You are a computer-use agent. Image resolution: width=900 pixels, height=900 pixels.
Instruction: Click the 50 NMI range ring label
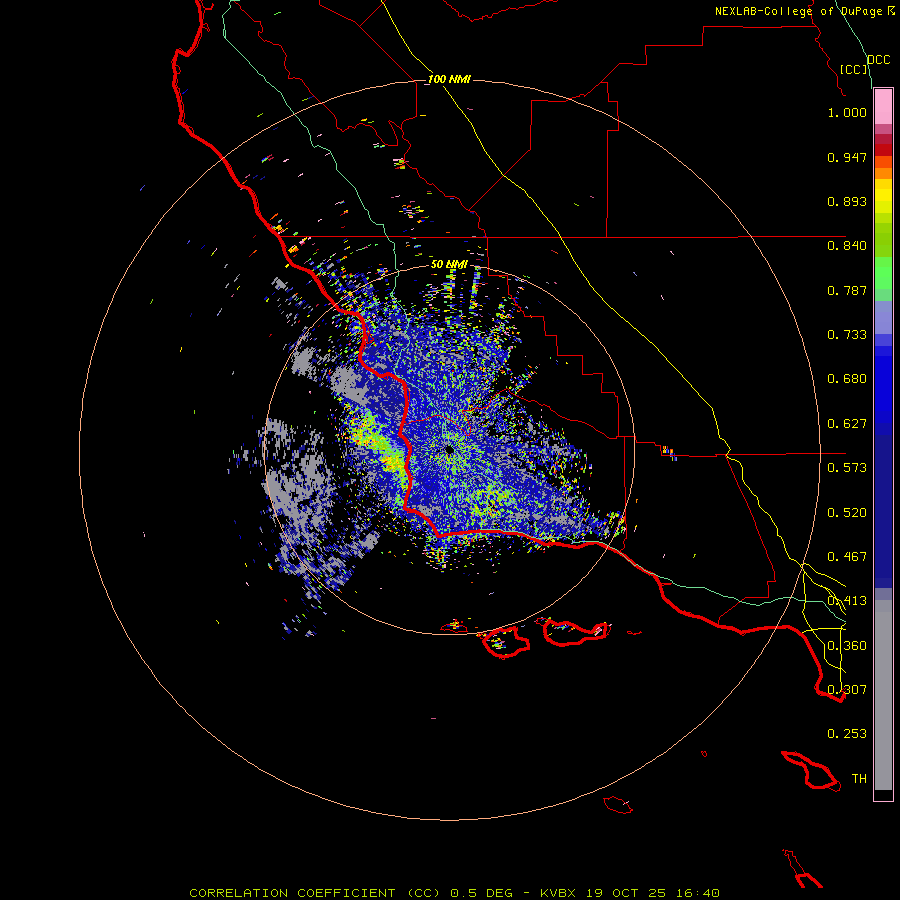click(x=449, y=265)
